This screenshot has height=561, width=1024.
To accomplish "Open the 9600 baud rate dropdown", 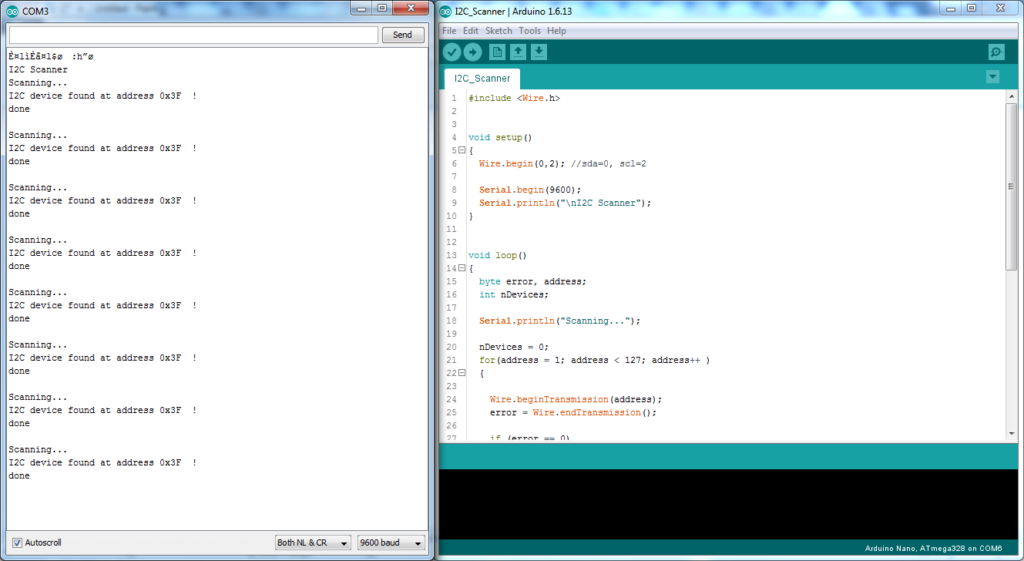I will coord(391,543).
